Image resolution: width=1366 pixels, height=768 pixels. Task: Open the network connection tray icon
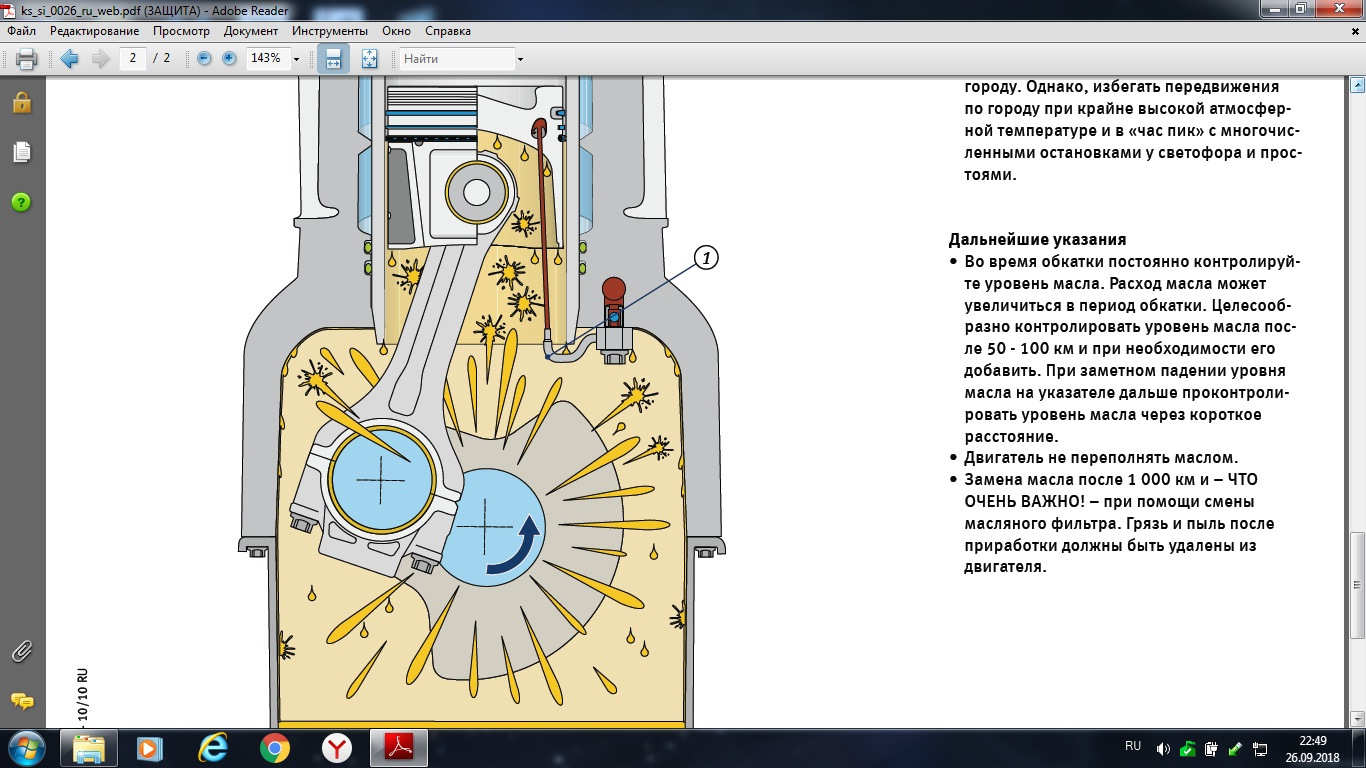(1259, 748)
